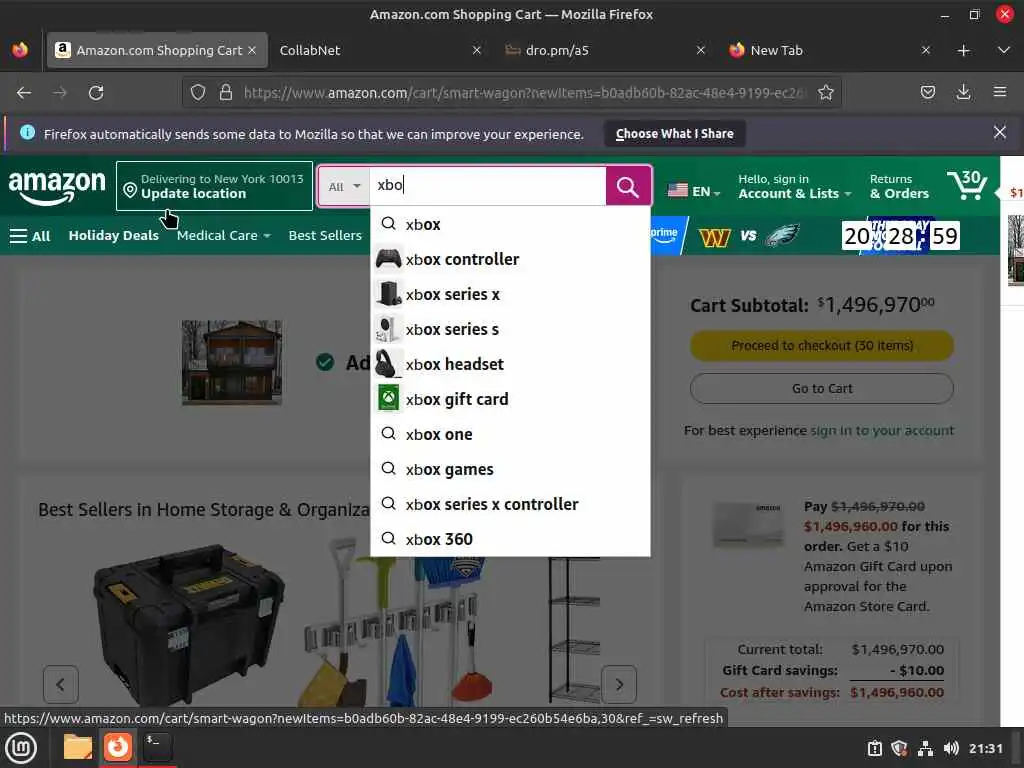List all tabs with chevron button
Viewport: 1024px width, 768px height.
tap(1004, 50)
